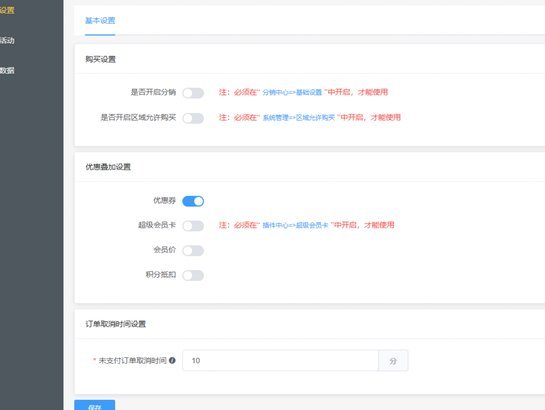Click the 超级会员卡 label
This screenshot has height=410, width=545.
[x=157, y=225]
